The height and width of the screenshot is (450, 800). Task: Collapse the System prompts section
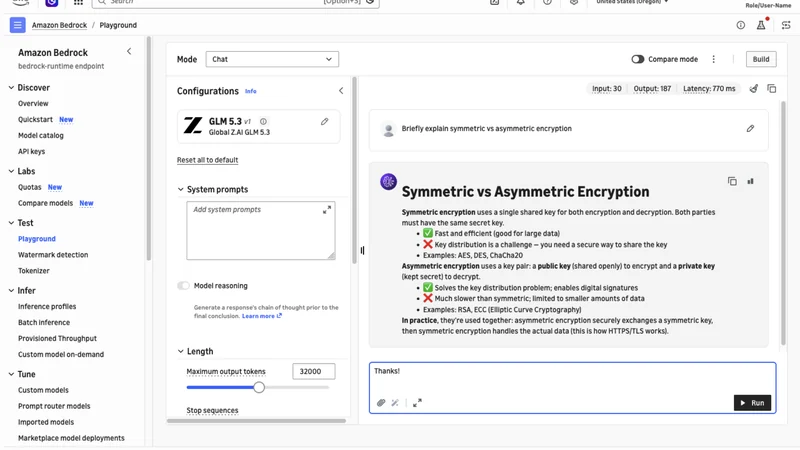tap(180, 189)
